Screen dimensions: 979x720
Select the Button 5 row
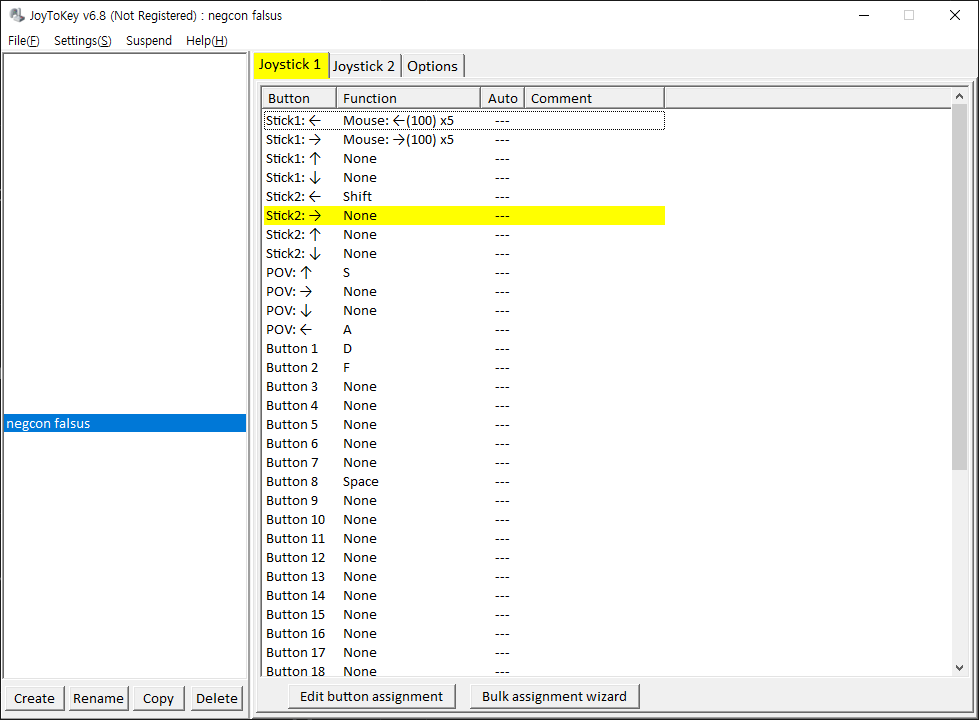[464, 425]
